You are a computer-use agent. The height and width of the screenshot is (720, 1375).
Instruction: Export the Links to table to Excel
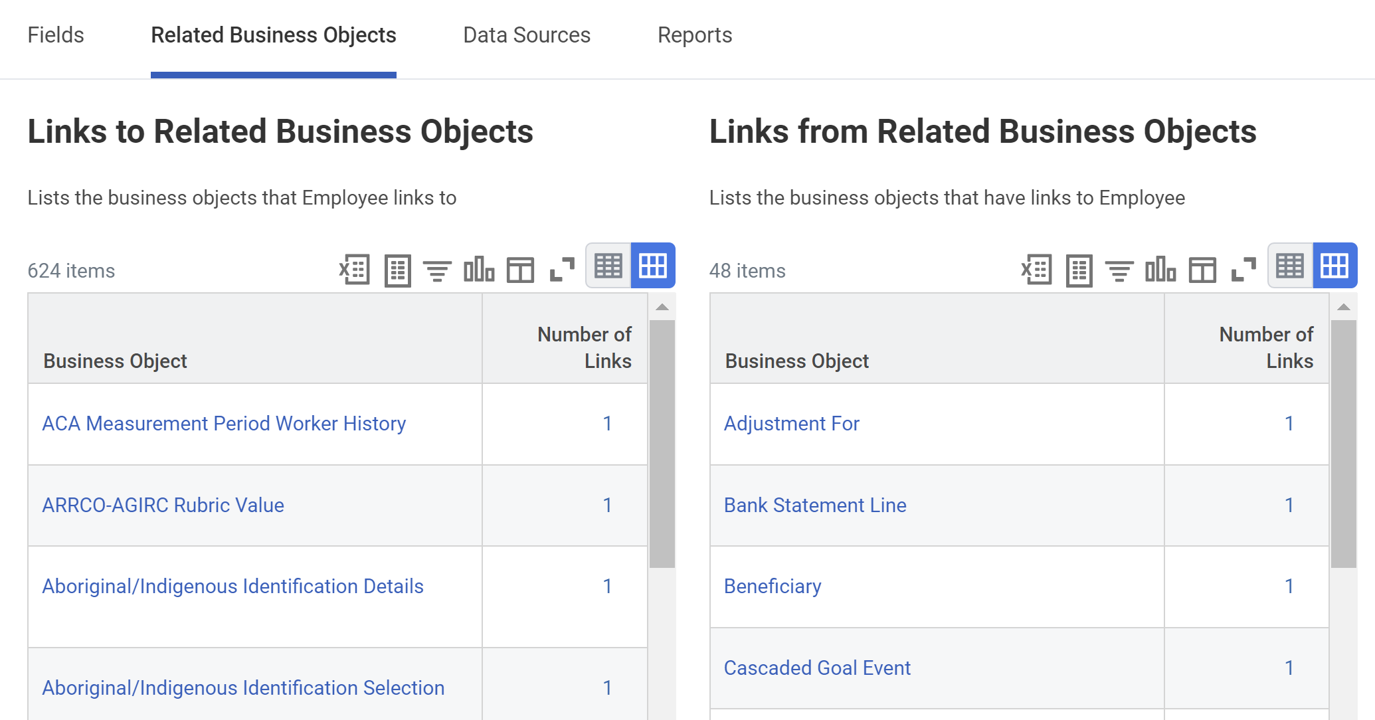click(x=354, y=269)
